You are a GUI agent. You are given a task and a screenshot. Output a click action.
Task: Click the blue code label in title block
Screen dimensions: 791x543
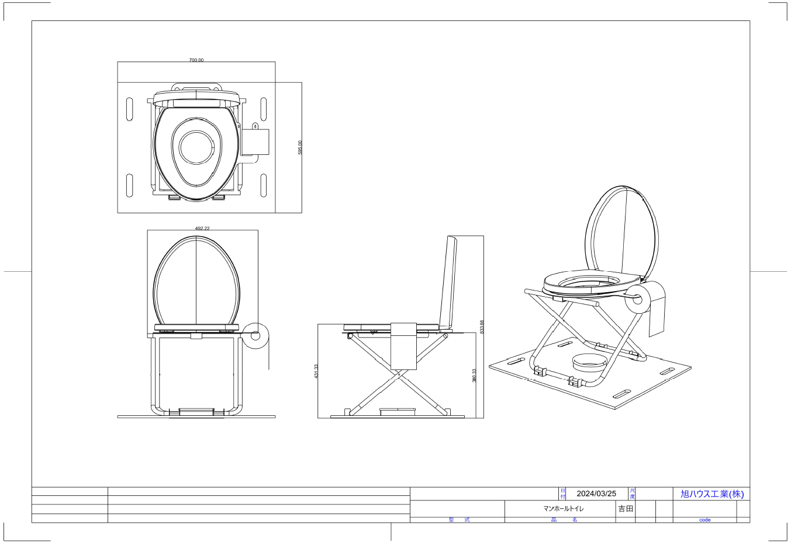(704, 520)
